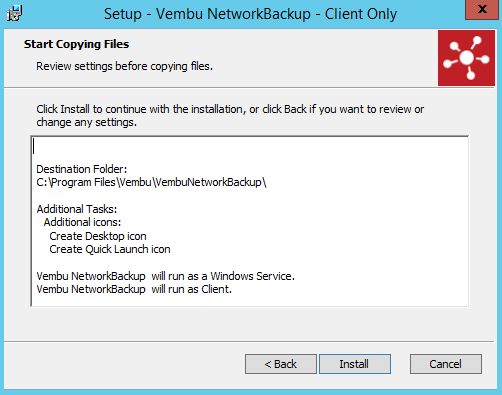Cancel the Vembu NetworkBackup setup
Viewport: 502px width, 395px height.
(x=446, y=364)
